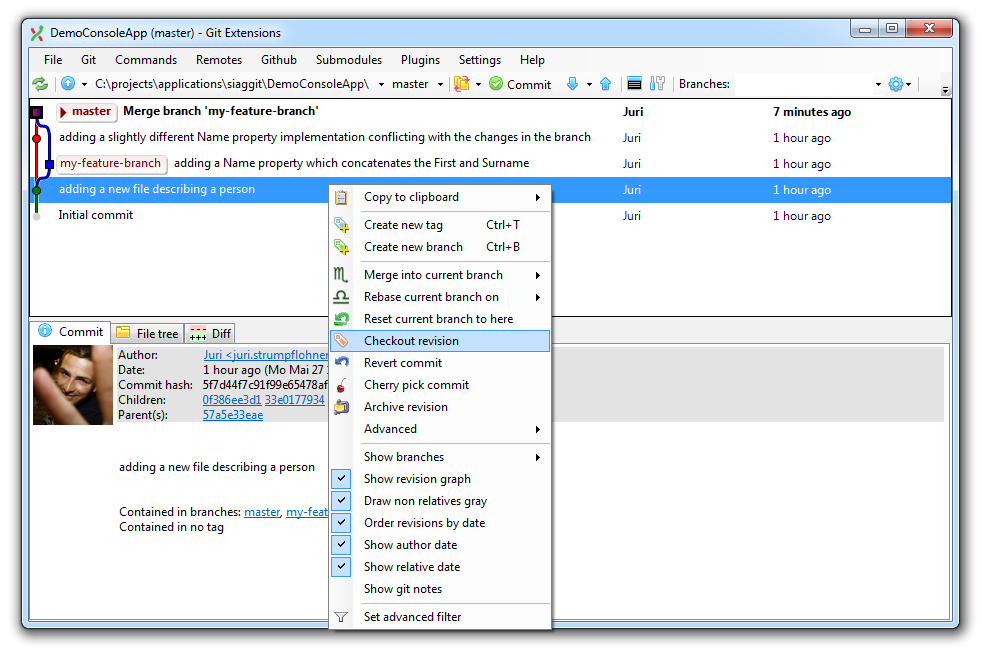Select Checkout revision from context menu
981x652 pixels.
[x=411, y=341]
